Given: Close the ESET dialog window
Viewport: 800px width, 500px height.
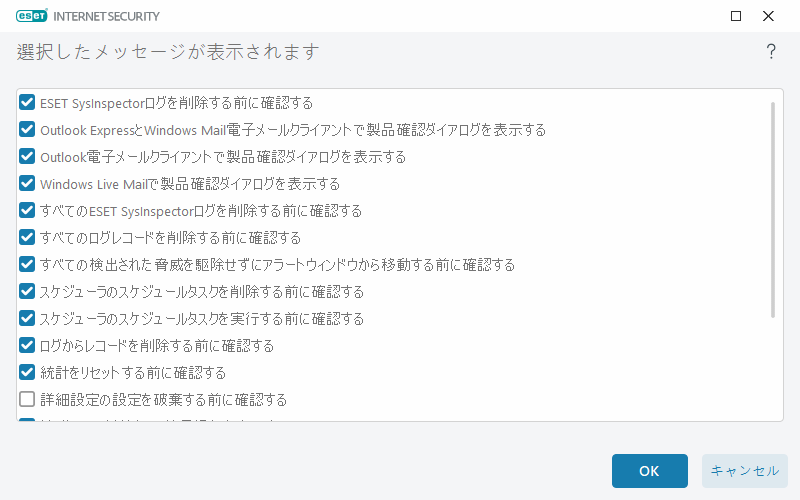Looking at the screenshot, I should (768, 16).
